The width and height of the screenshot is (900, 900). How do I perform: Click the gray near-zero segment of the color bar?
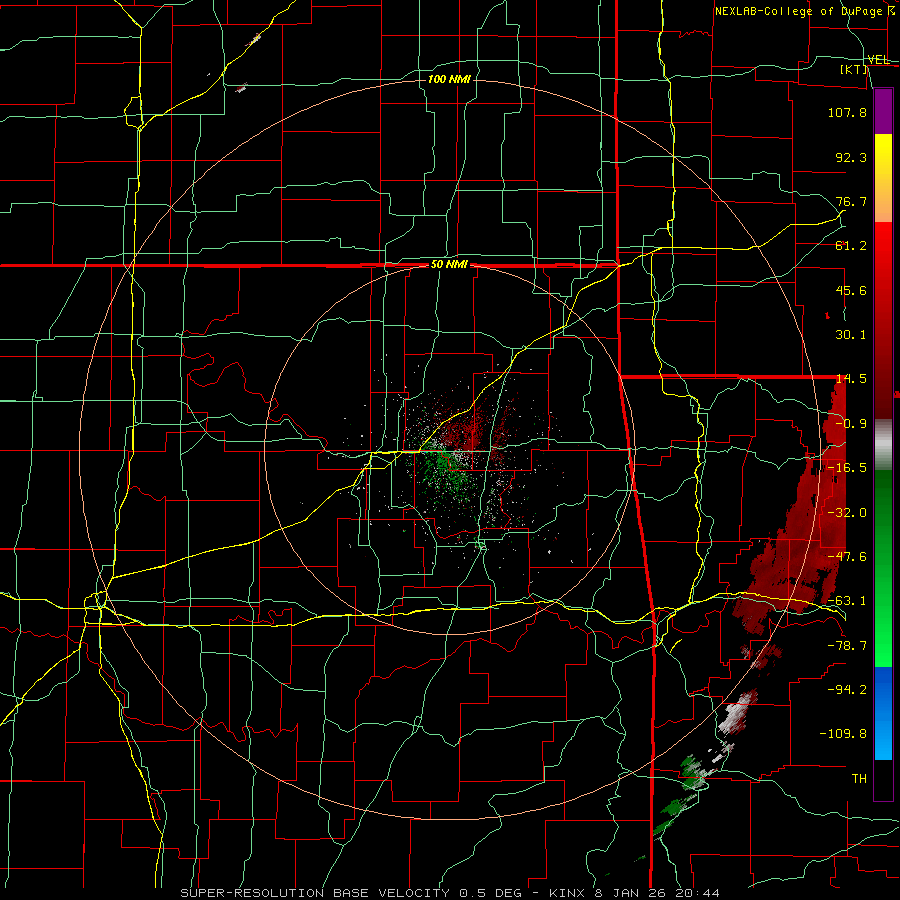point(883,445)
